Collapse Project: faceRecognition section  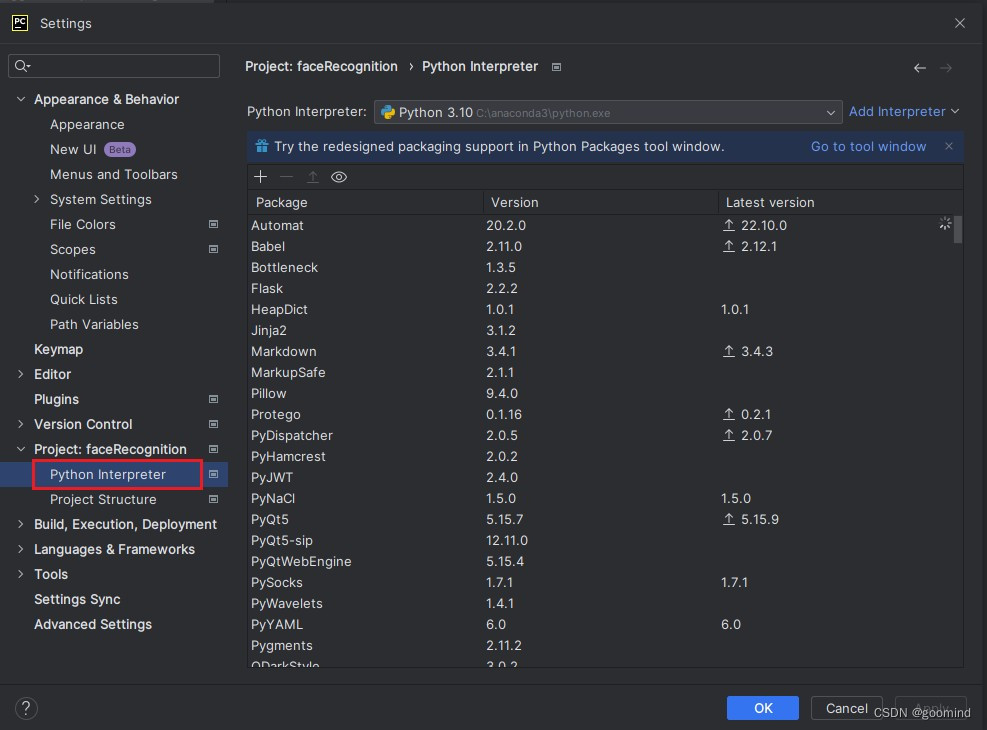coord(21,449)
